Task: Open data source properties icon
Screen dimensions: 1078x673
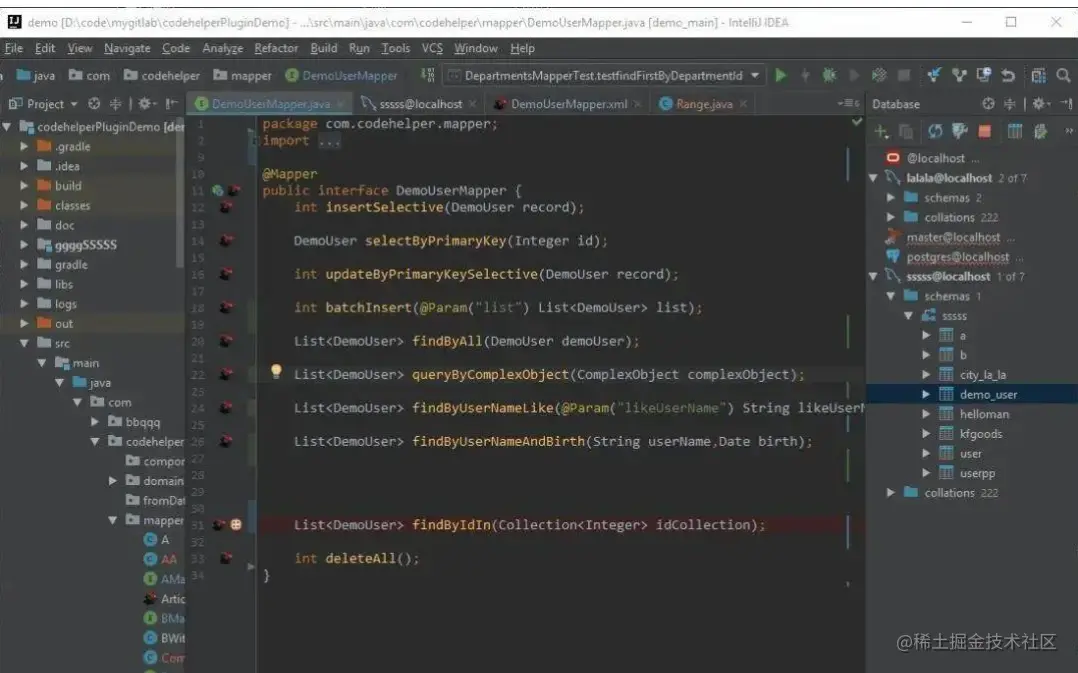Action: 960,131
